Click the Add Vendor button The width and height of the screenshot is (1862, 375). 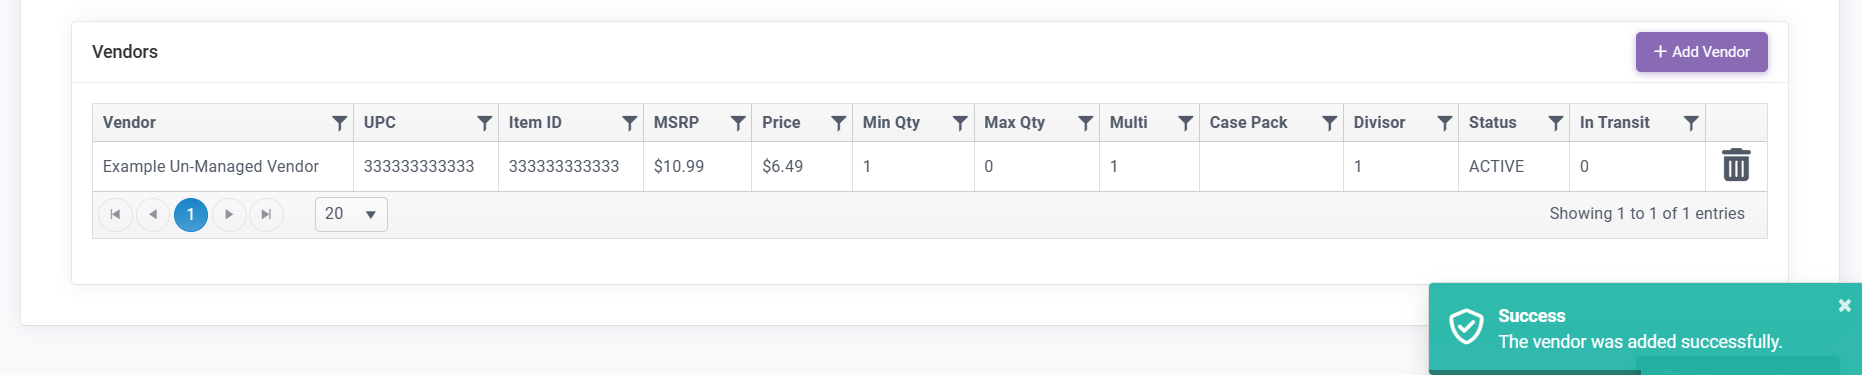click(x=1702, y=52)
